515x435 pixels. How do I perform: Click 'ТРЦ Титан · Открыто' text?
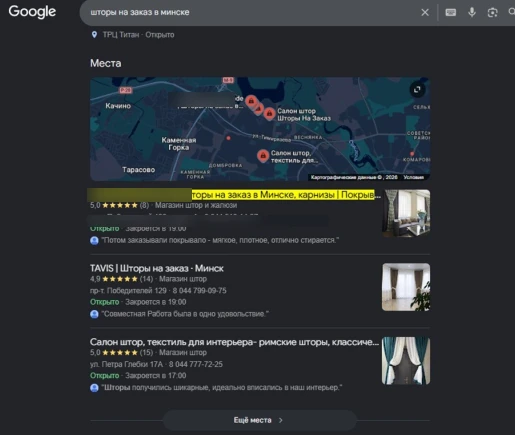pos(138,35)
